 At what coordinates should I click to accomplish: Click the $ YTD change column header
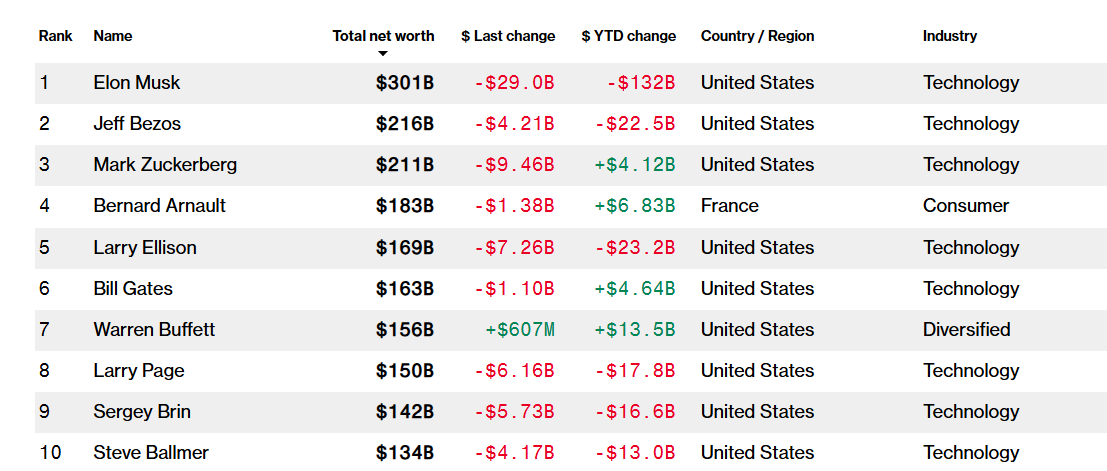628,36
